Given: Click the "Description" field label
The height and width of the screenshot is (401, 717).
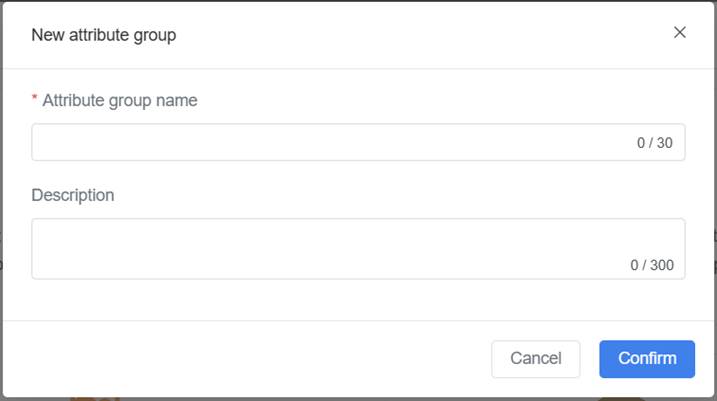Looking at the screenshot, I should coord(73,195).
